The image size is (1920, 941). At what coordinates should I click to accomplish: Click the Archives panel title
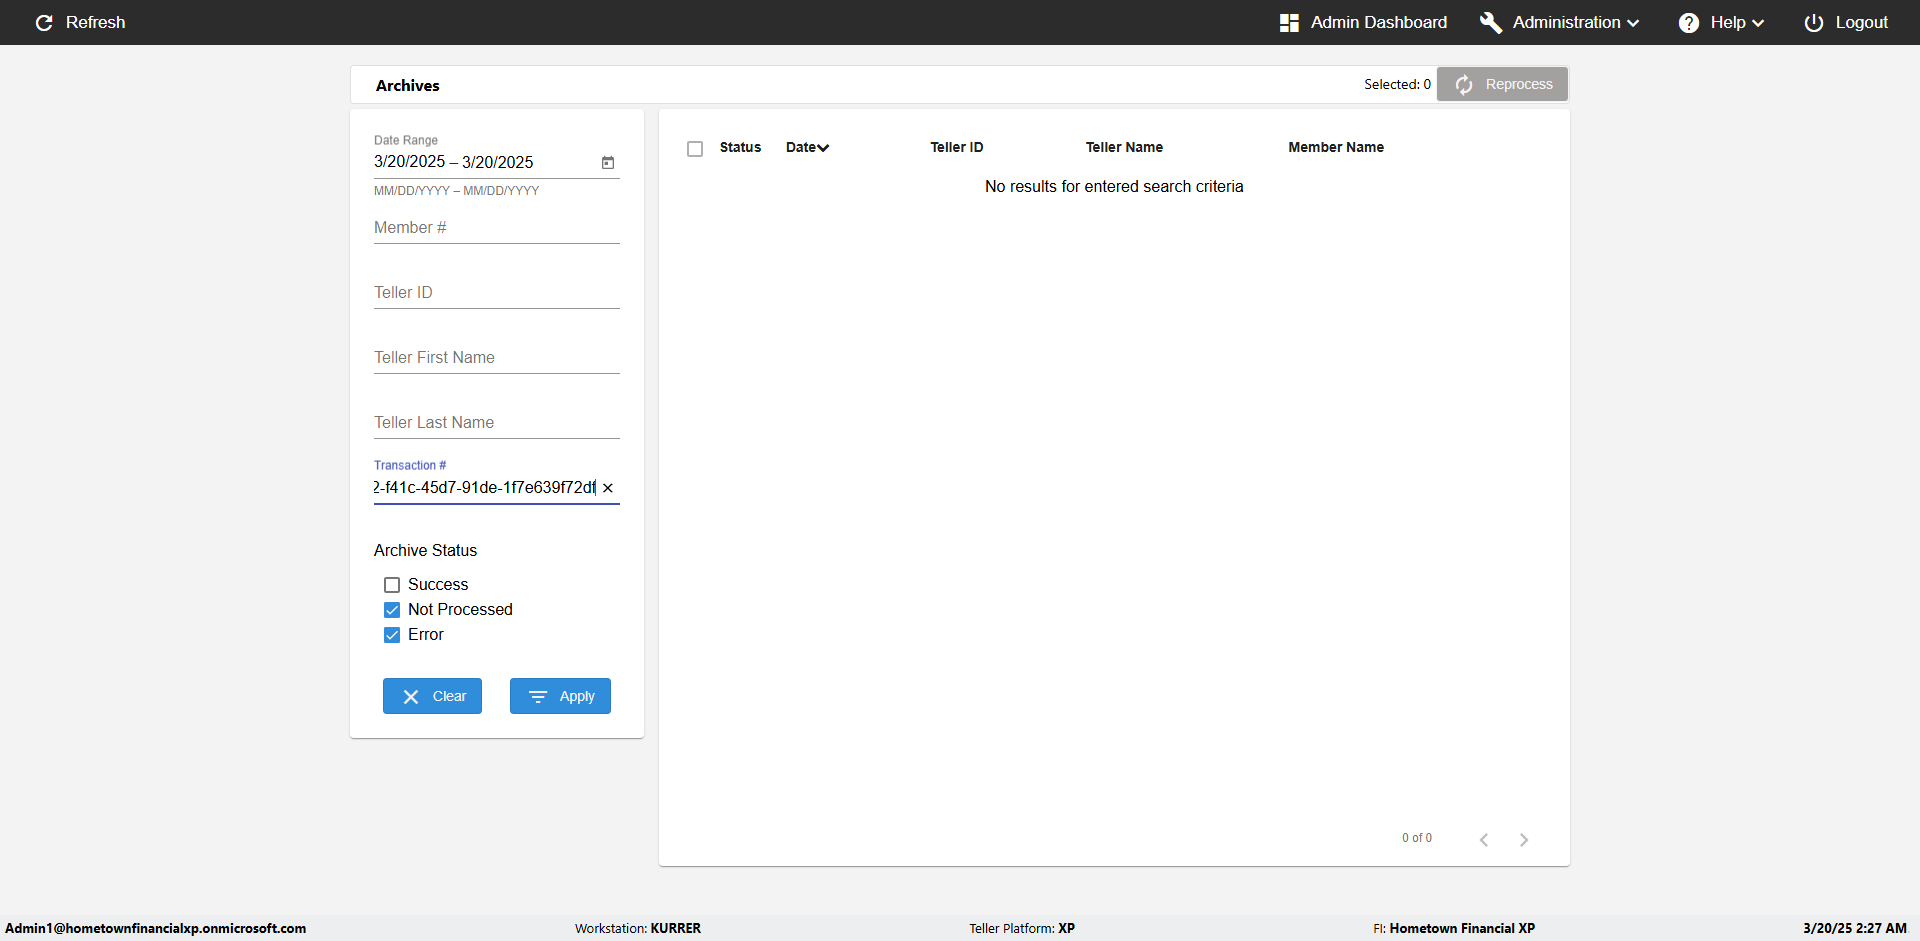click(408, 86)
